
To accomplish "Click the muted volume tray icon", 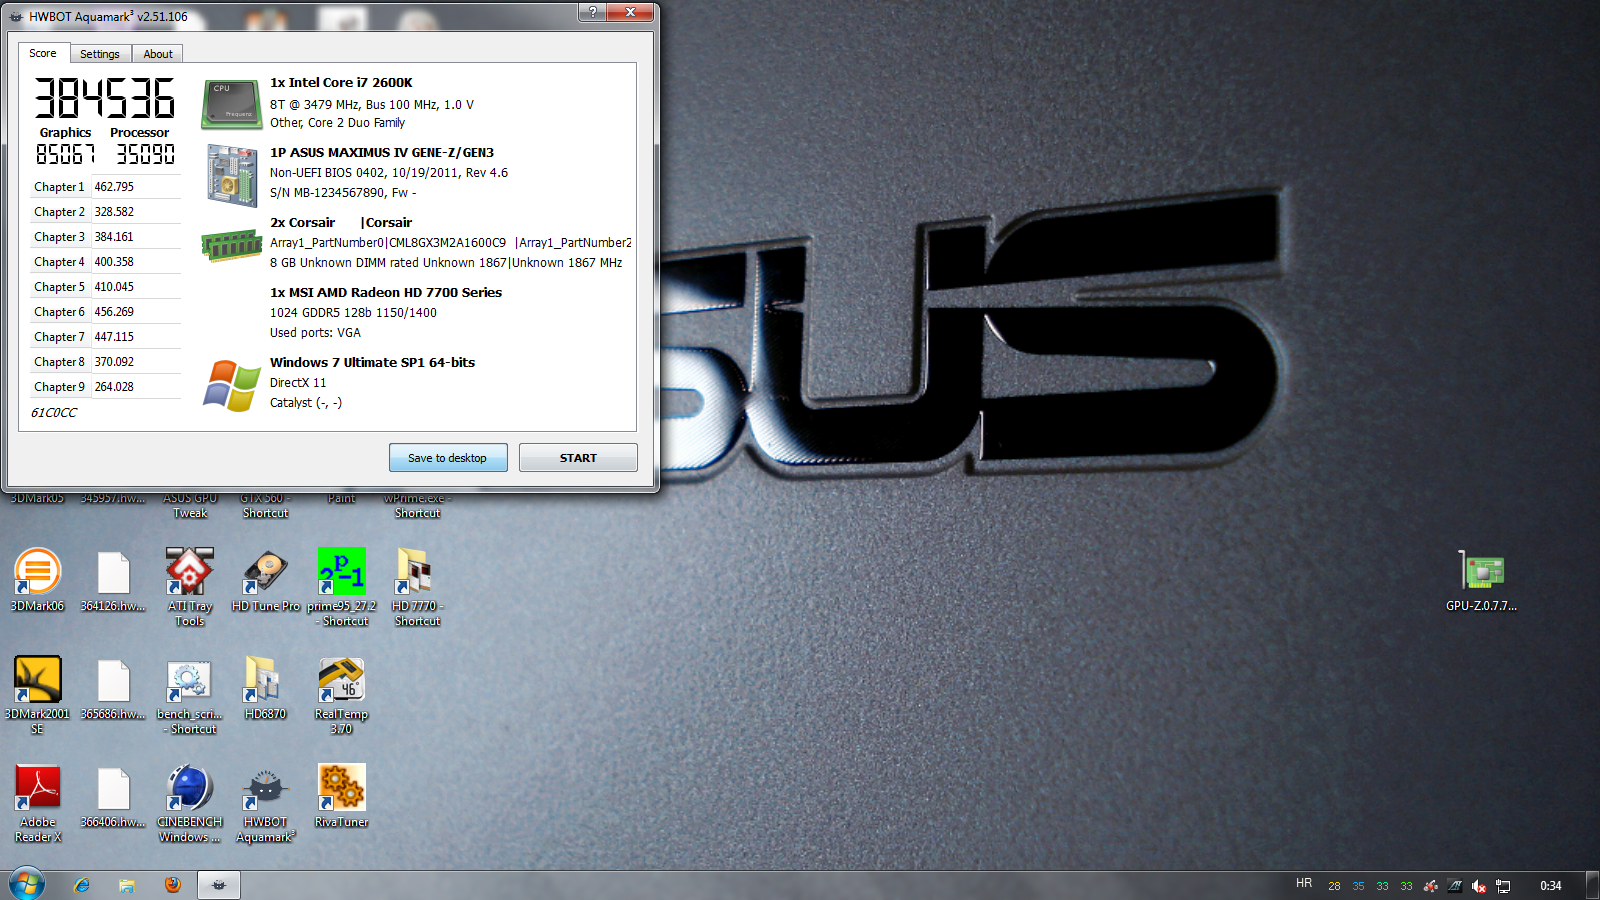I will tap(1478, 886).
